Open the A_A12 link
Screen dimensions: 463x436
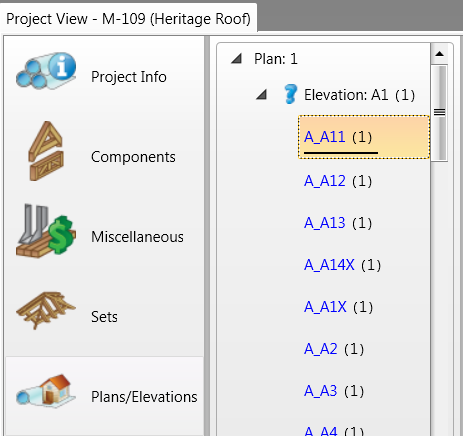(x=325, y=181)
